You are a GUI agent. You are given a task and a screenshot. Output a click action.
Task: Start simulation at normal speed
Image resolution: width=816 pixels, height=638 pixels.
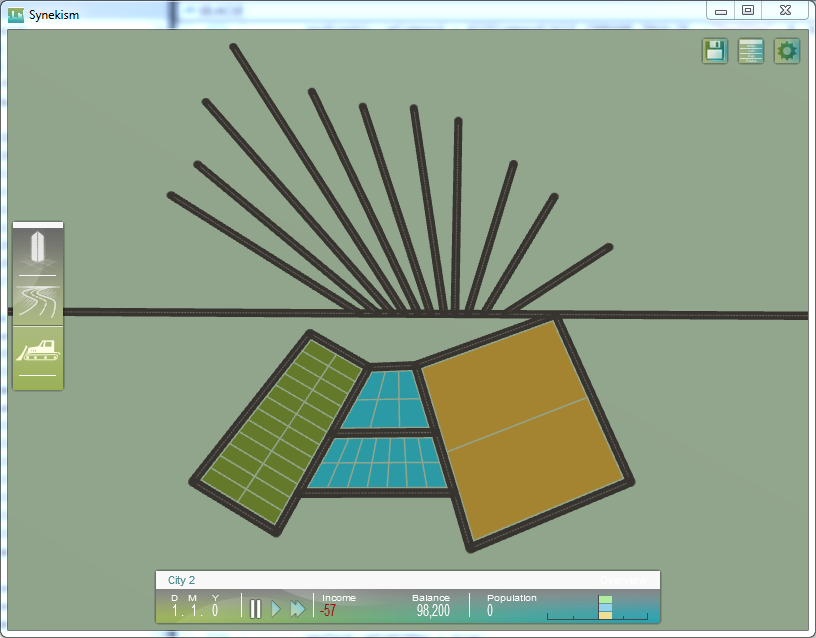[276, 608]
